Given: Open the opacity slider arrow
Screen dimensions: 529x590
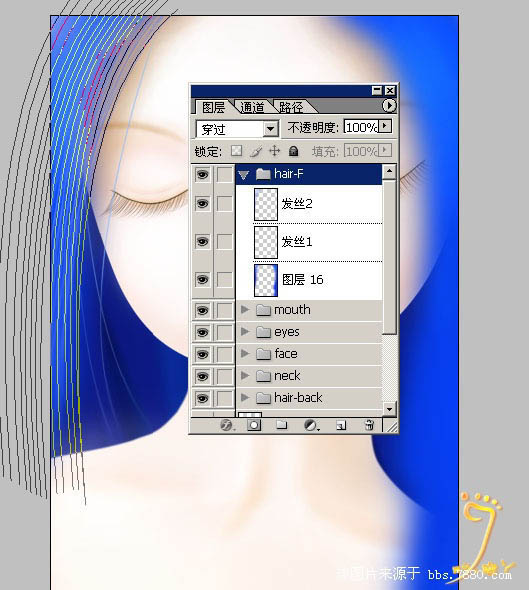Looking at the screenshot, I should [385, 126].
